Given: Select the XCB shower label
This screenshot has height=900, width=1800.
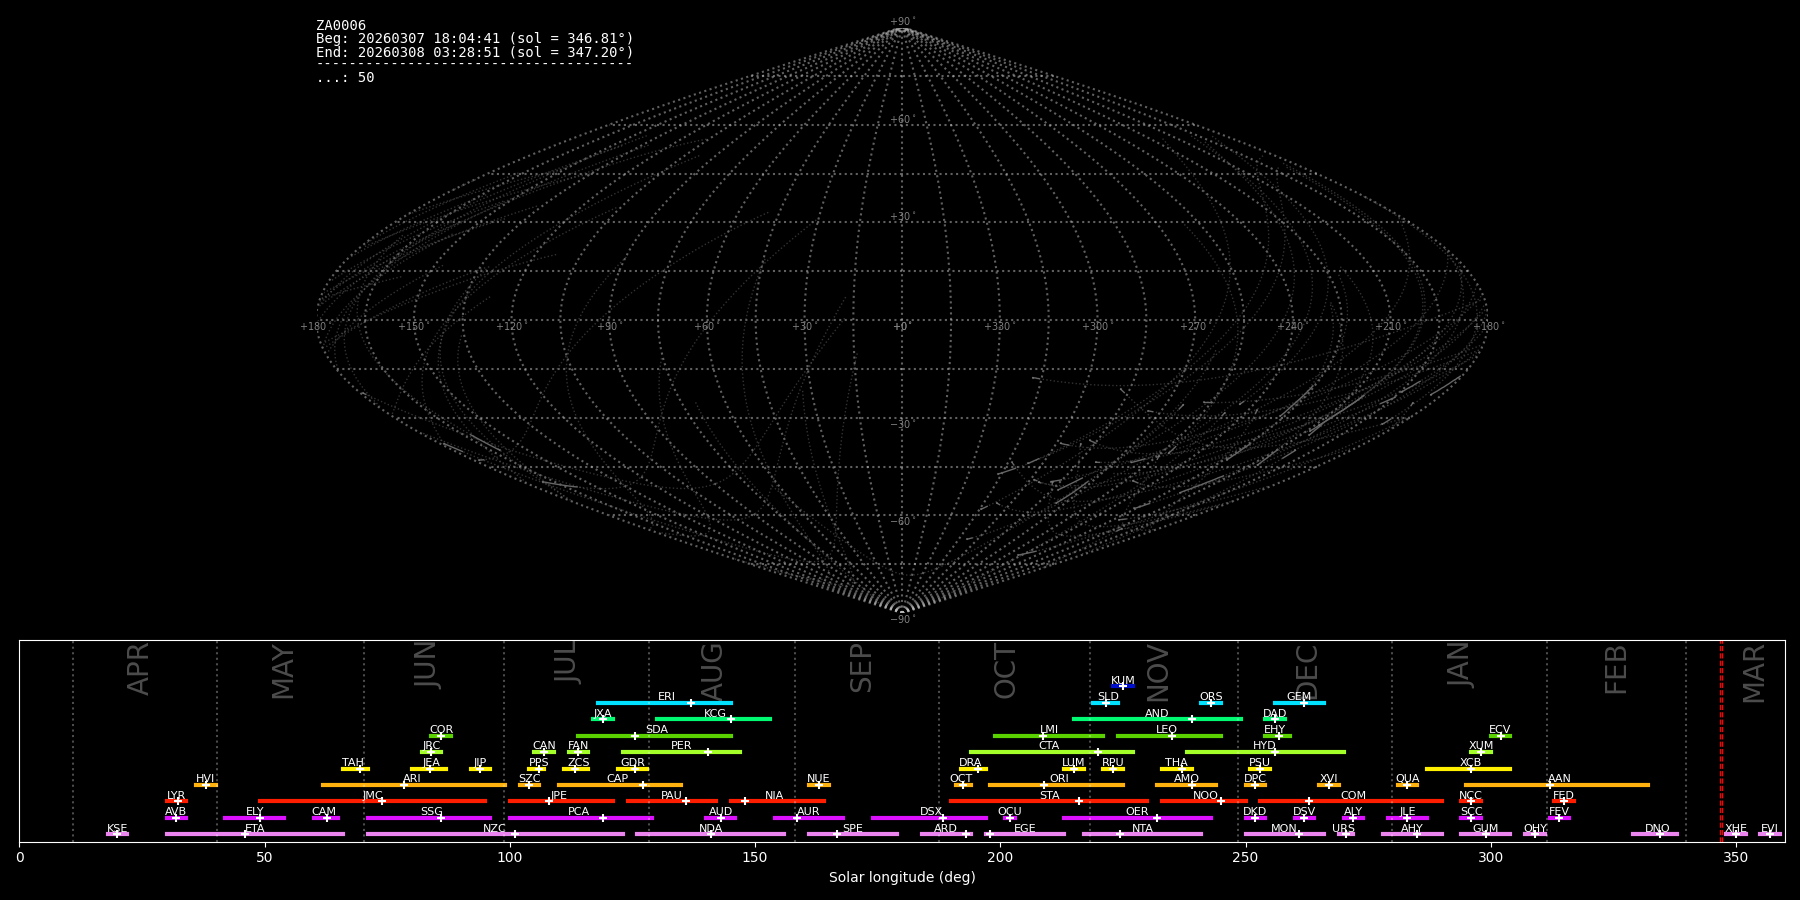Looking at the screenshot, I should pos(1470,763).
